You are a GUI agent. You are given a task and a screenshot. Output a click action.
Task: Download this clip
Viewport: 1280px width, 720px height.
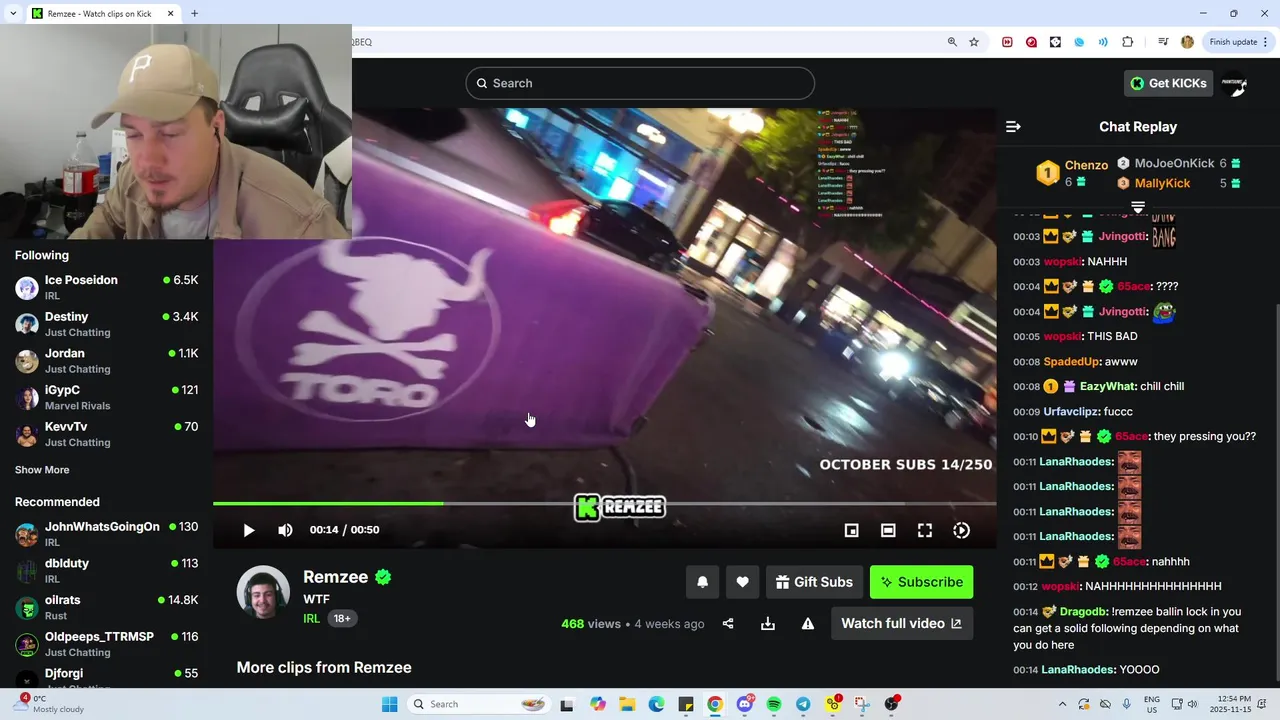tap(768, 624)
